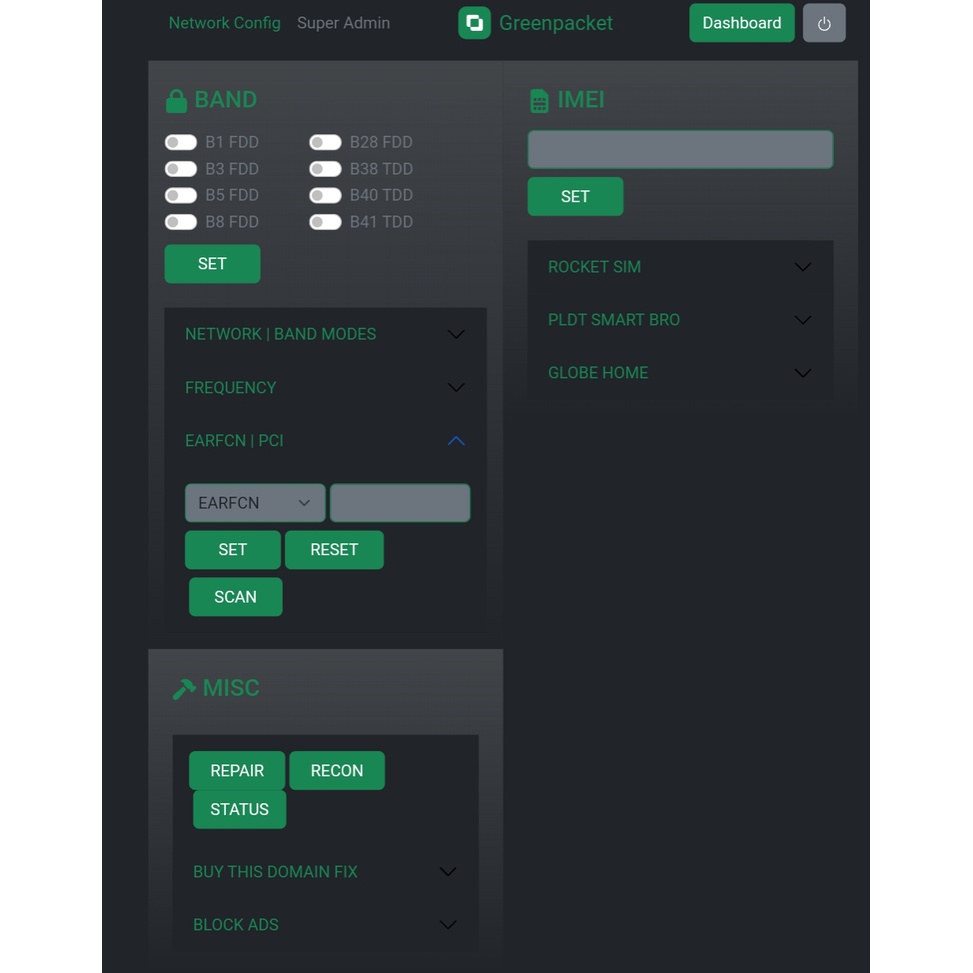Go to the Dashboard
Image resolution: width=973 pixels, height=973 pixels.
(x=741, y=23)
